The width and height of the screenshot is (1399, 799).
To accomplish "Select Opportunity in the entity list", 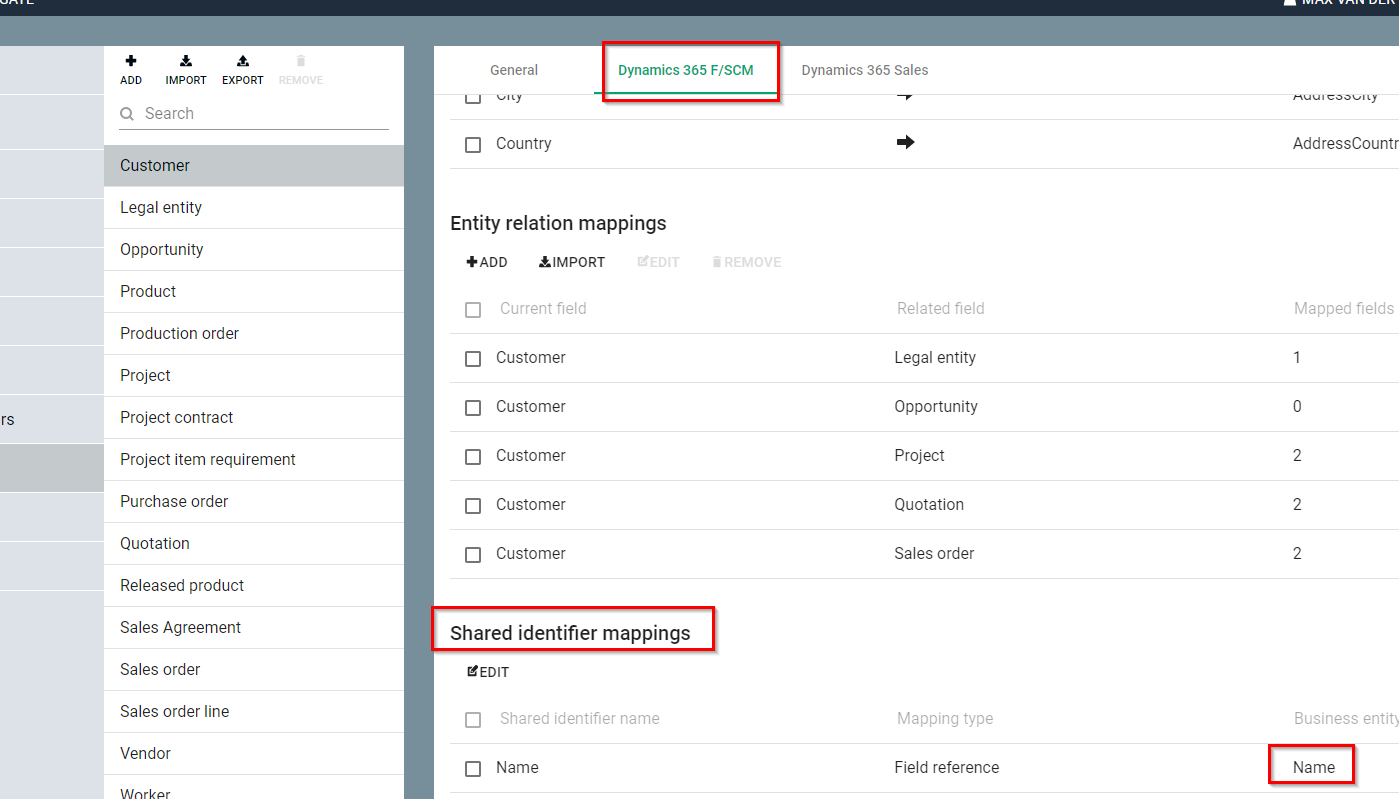I will [x=162, y=249].
